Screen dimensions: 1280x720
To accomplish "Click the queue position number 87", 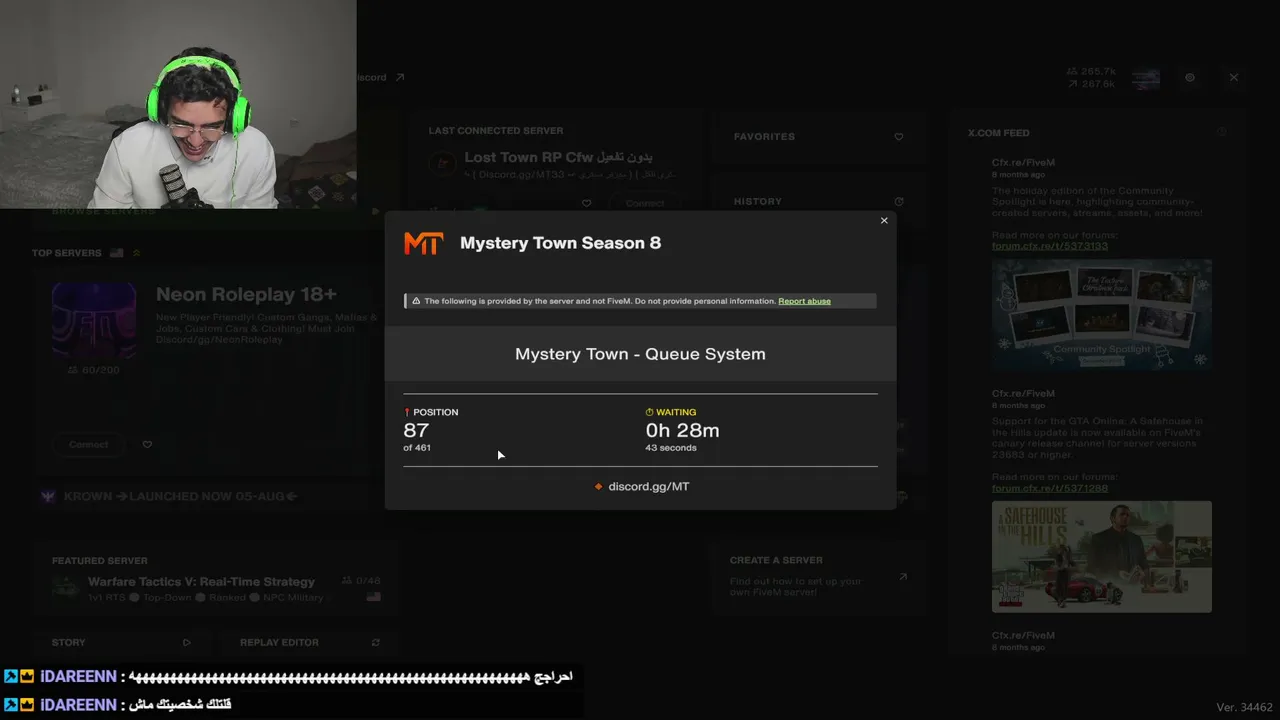I will (416, 430).
